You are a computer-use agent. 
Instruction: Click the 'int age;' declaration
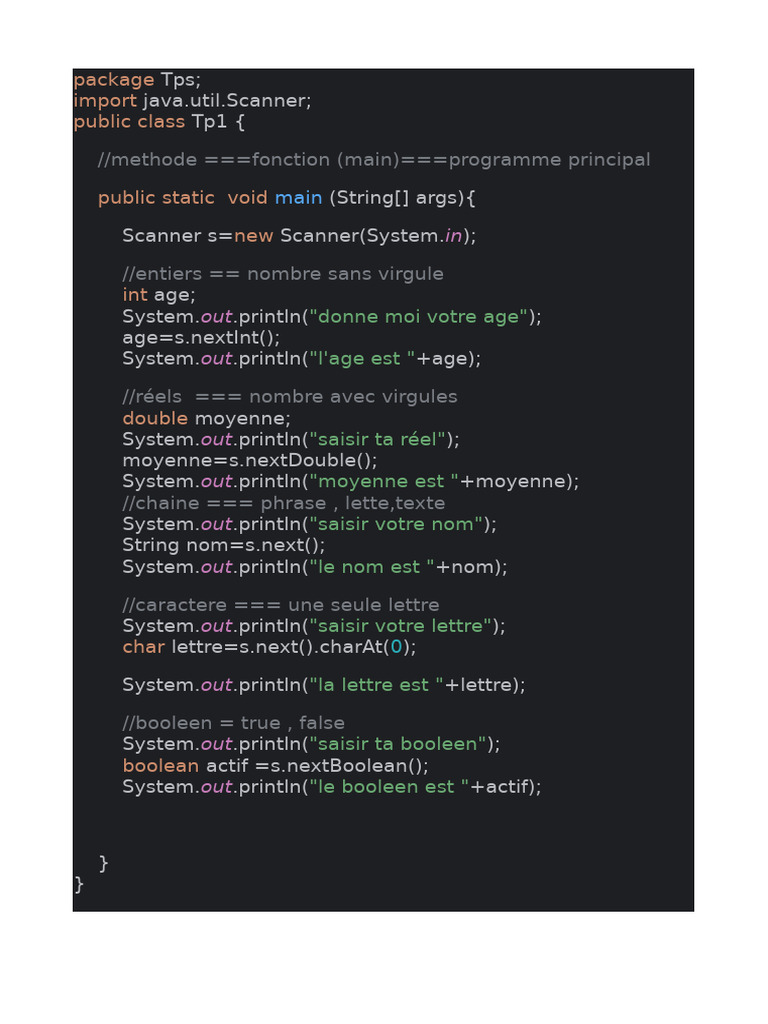click(159, 295)
